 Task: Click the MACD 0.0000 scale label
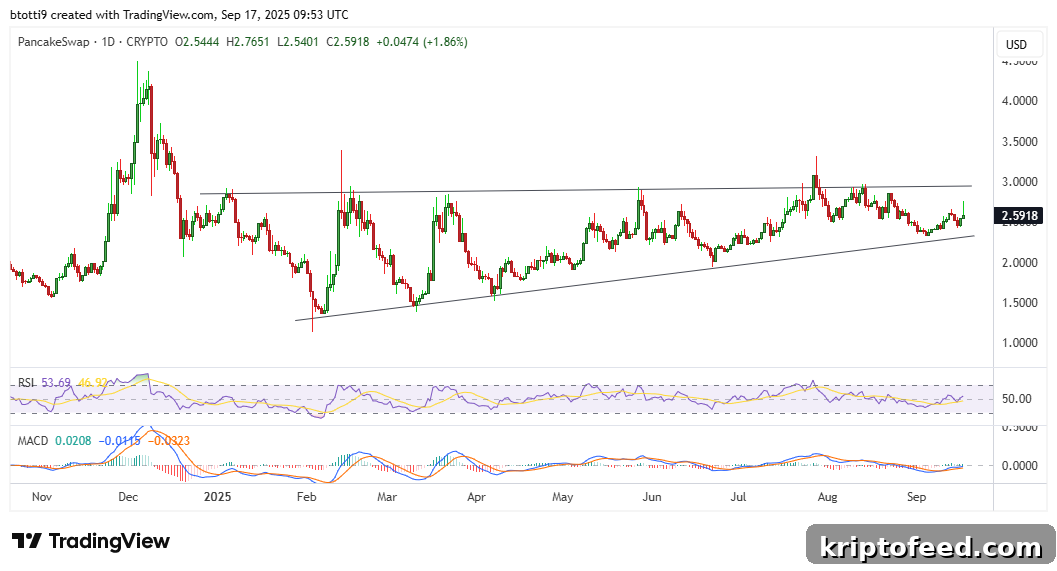pos(1020,466)
